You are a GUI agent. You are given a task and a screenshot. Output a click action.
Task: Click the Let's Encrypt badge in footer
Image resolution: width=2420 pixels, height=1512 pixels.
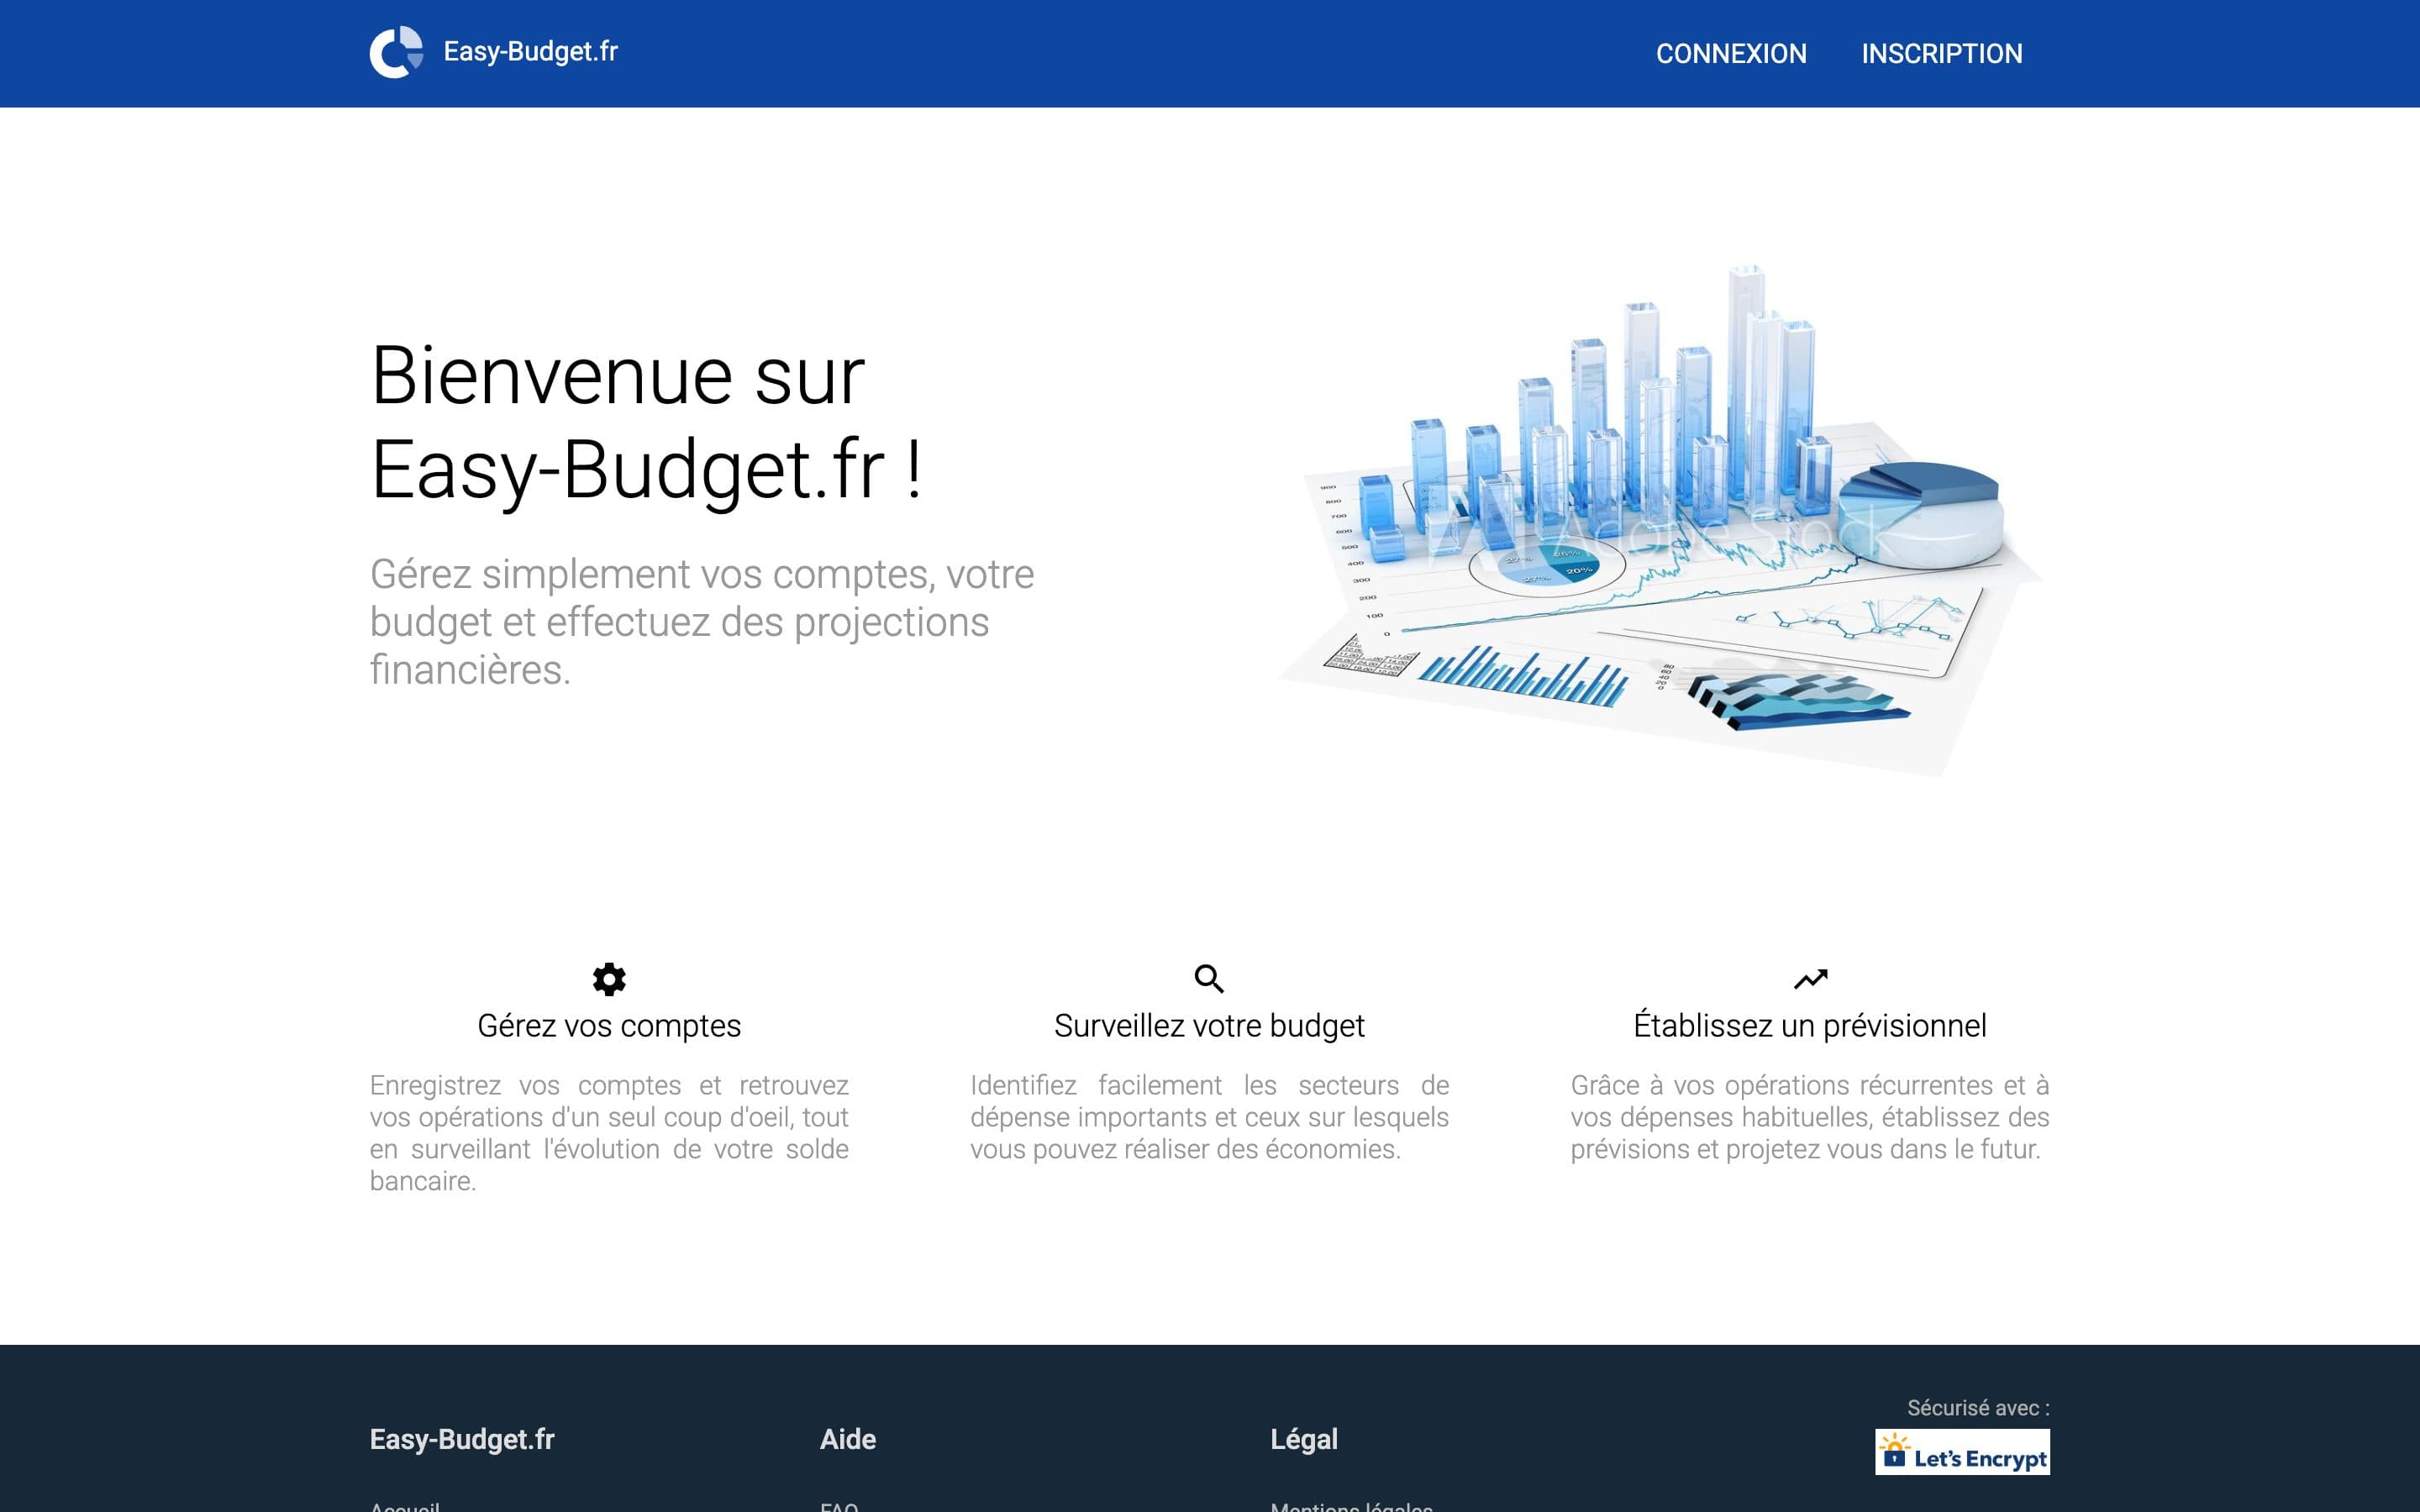[x=1962, y=1452]
